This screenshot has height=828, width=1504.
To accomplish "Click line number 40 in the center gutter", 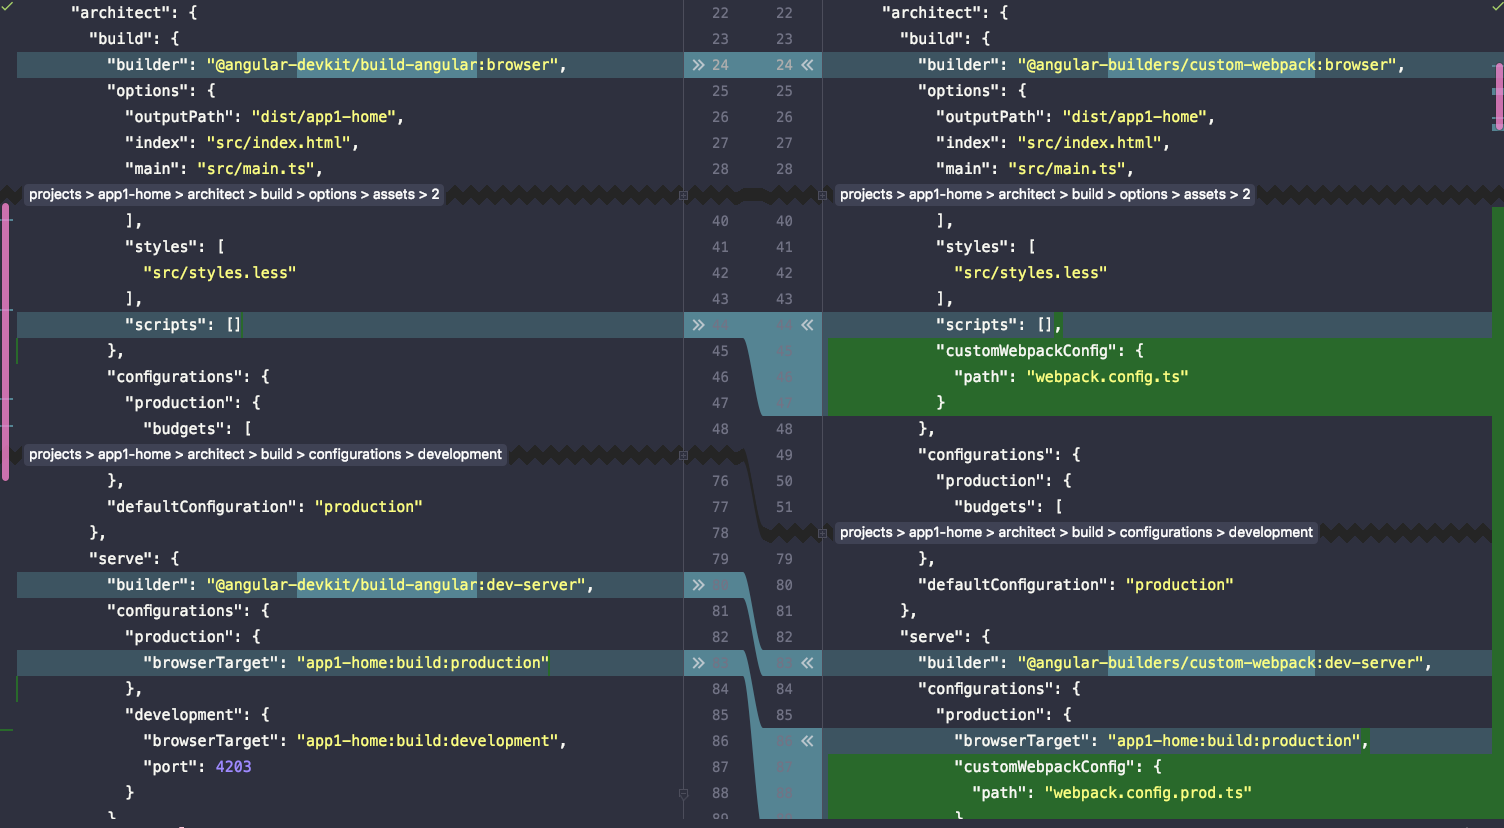I will click(720, 220).
